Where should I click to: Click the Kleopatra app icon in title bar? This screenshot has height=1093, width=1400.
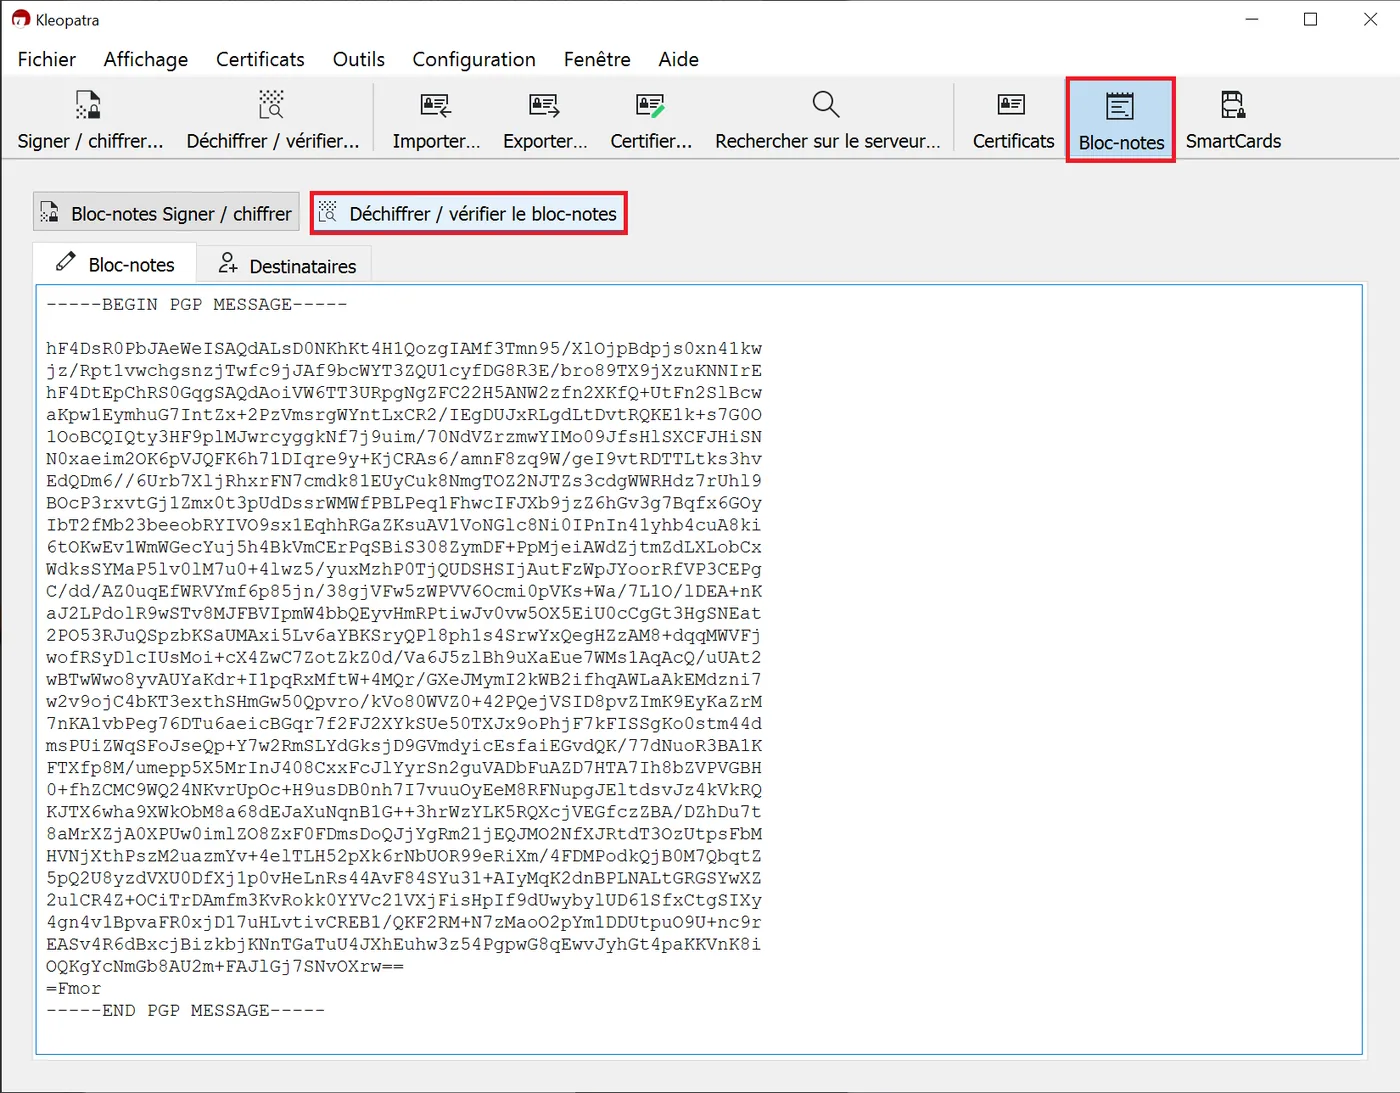coord(20,19)
